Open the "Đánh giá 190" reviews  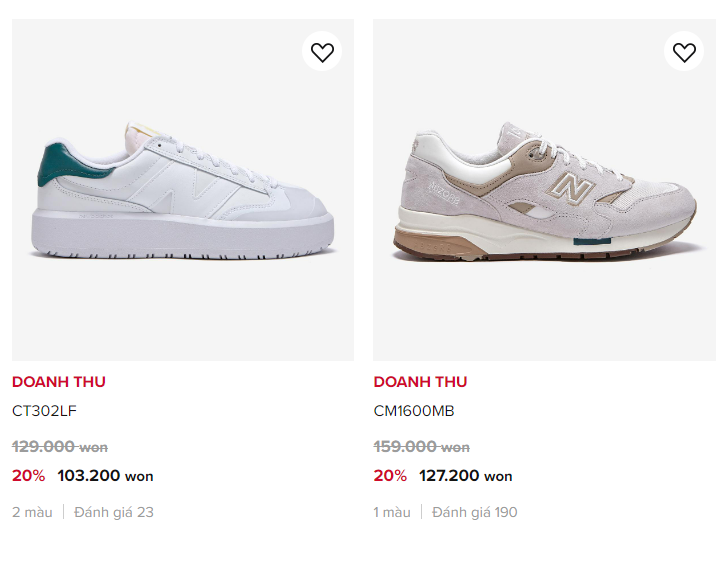point(475,512)
